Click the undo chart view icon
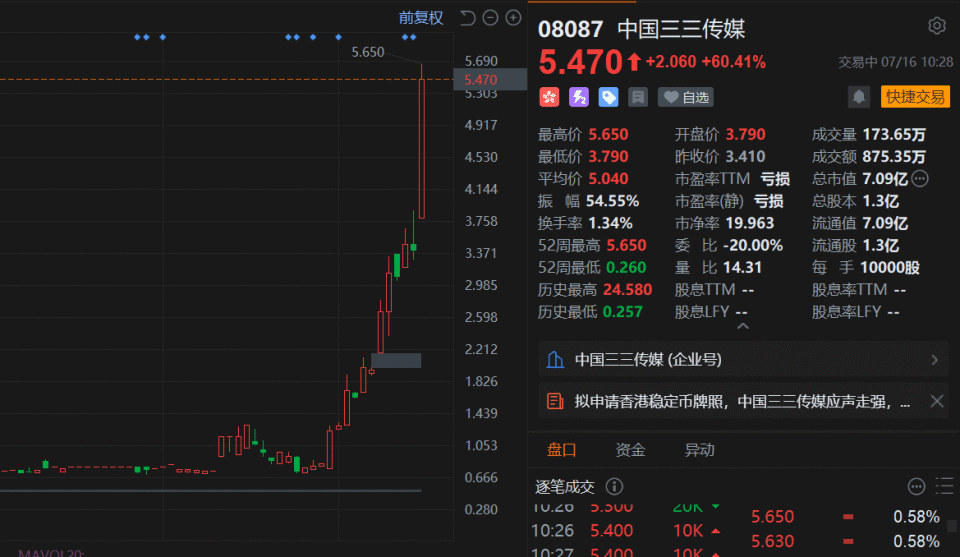The image size is (960, 557). click(x=467, y=18)
